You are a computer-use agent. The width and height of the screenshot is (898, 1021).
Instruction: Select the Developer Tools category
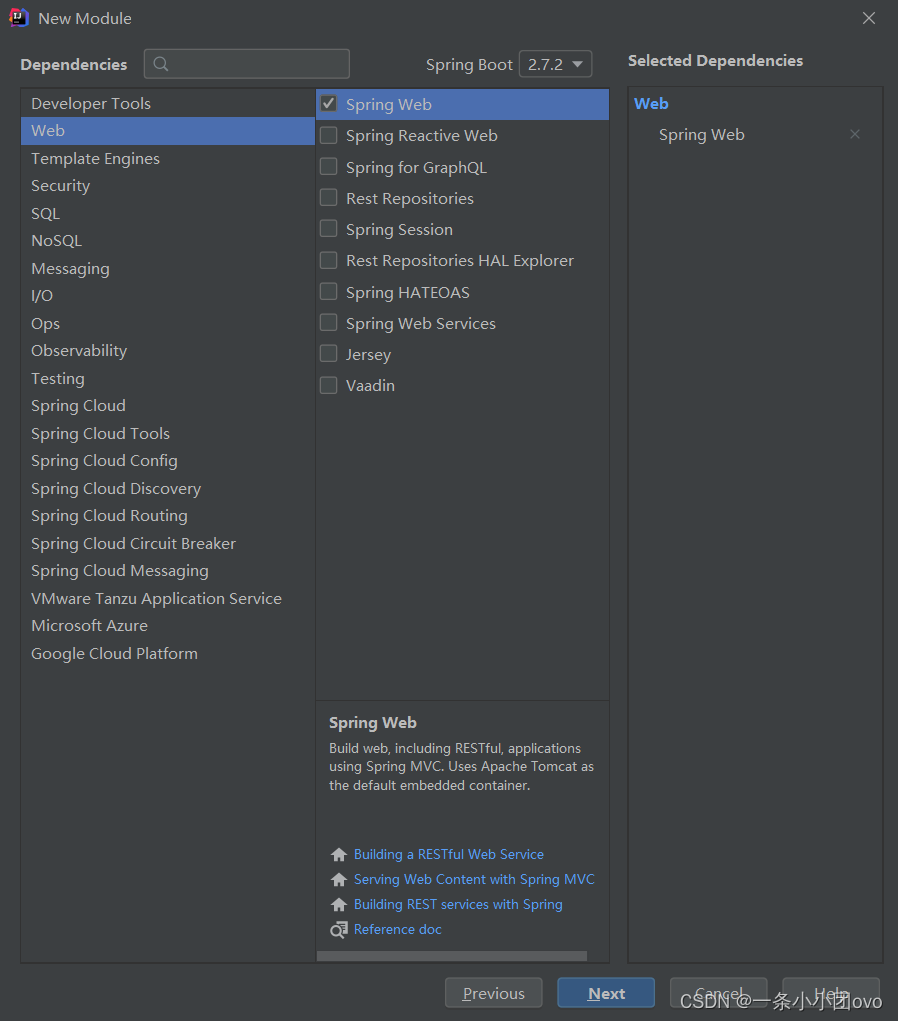click(x=91, y=103)
